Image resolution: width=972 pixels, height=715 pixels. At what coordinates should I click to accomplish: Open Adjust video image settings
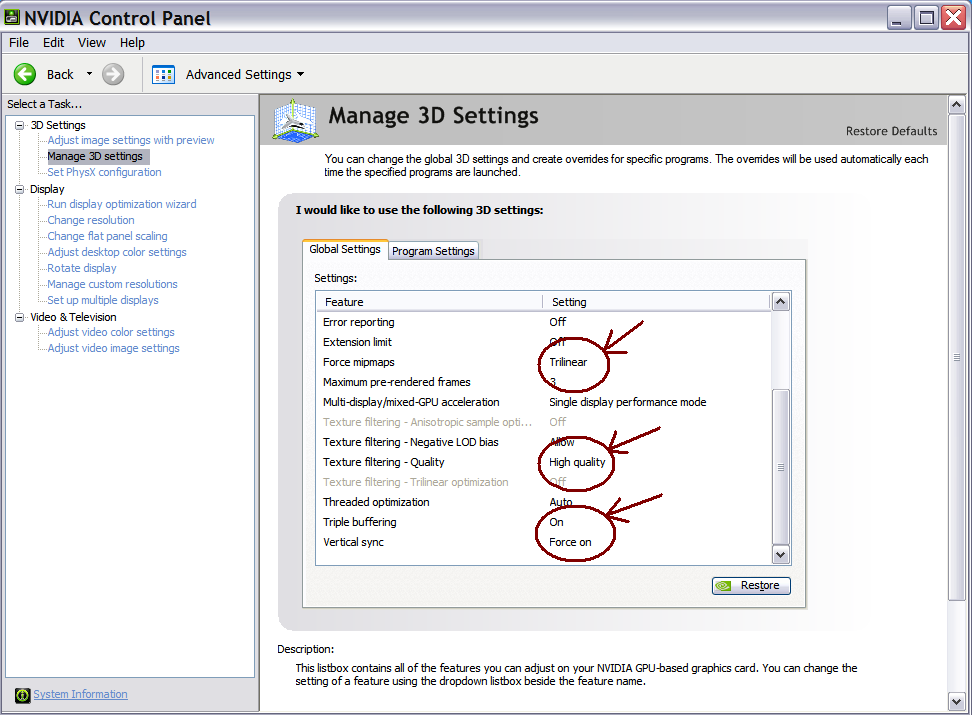click(x=113, y=349)
